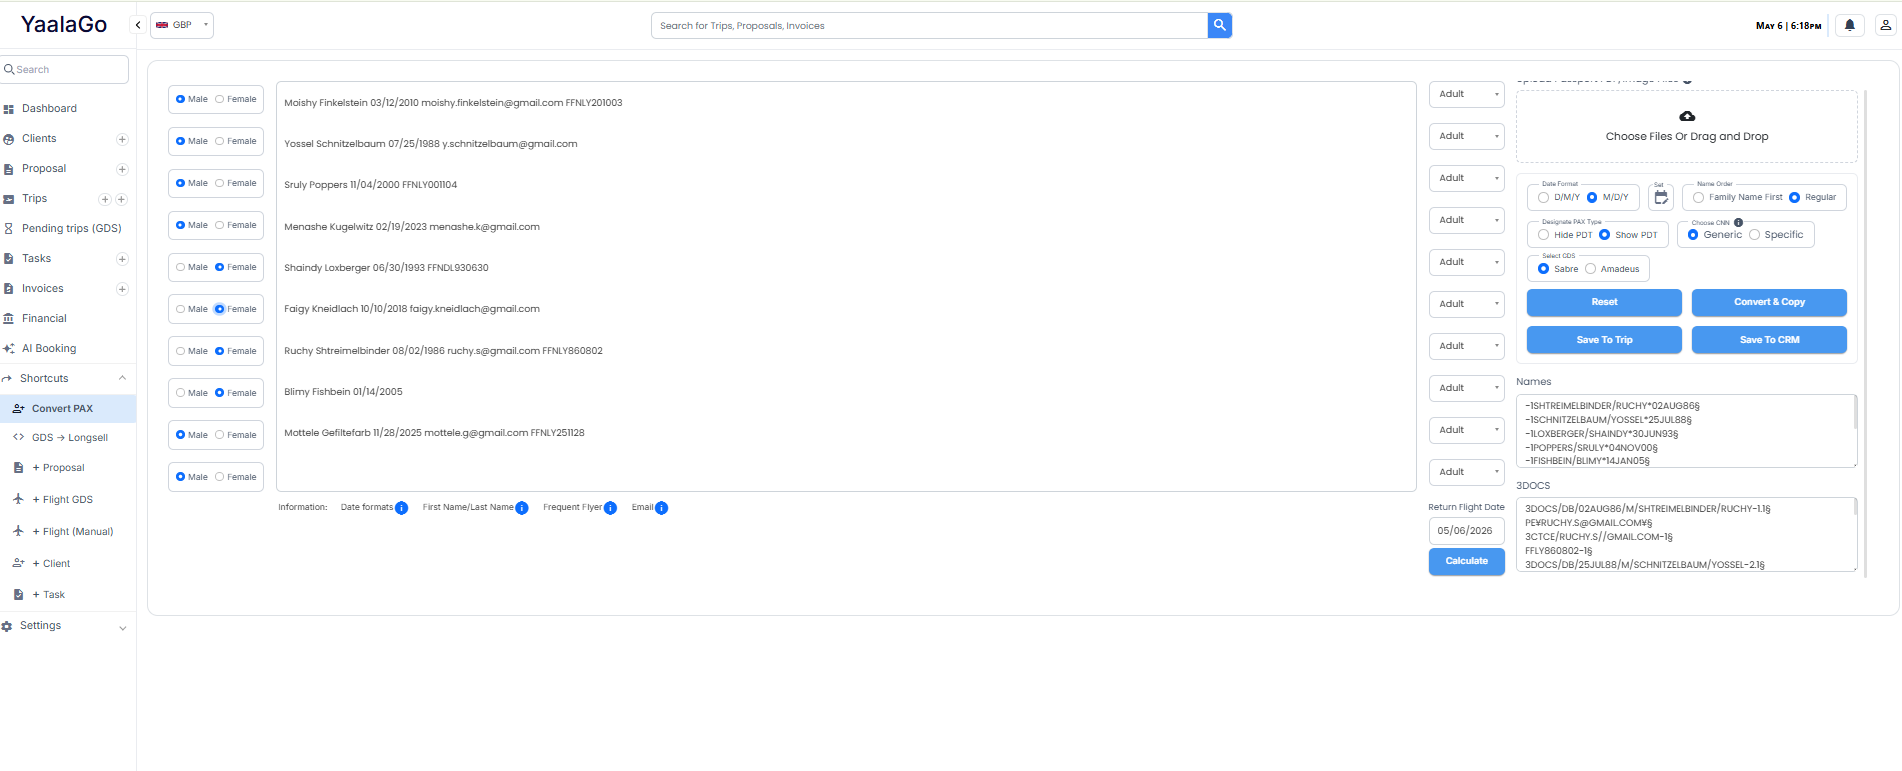Select Amadeus as the GDS
This screenshot has width=1902, height=771.
pos(1590,269)
